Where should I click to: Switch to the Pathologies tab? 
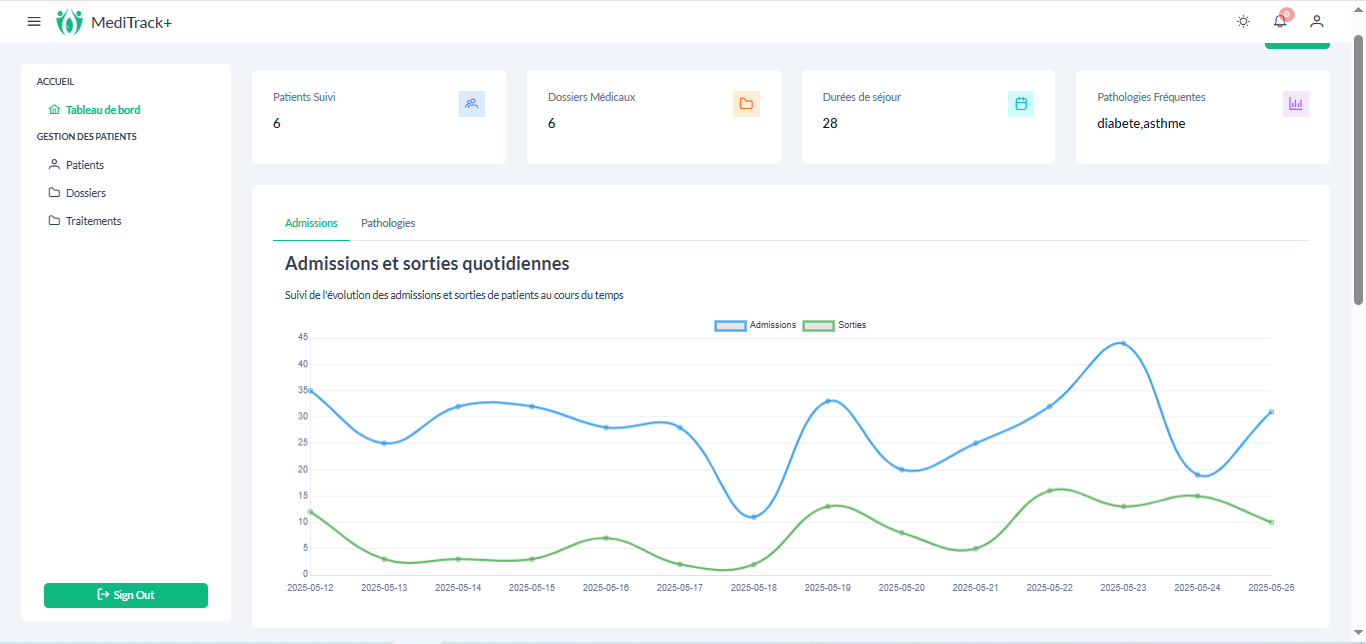(x=388, y=223)
